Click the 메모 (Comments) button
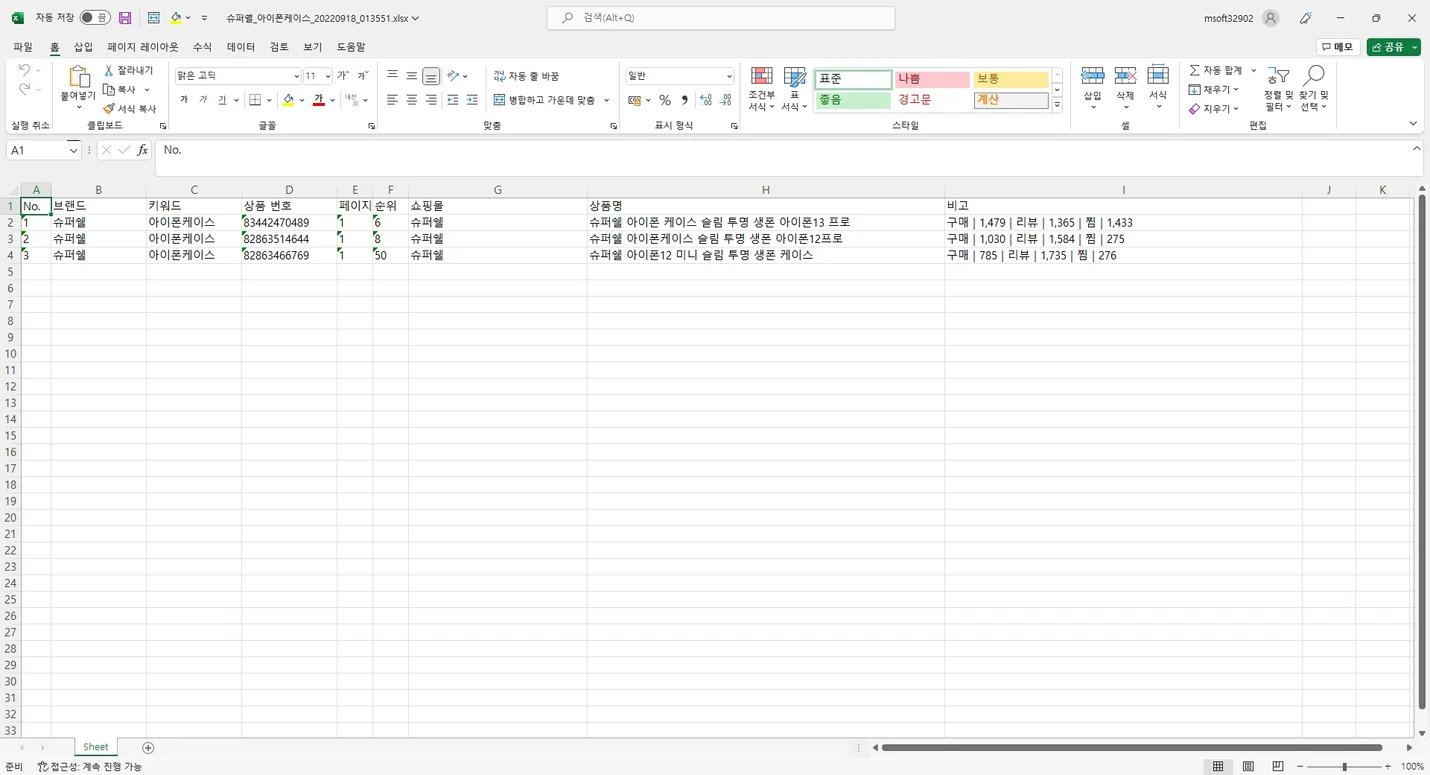This screenshot has width=1430, height=775. [x=1338, y=47]
